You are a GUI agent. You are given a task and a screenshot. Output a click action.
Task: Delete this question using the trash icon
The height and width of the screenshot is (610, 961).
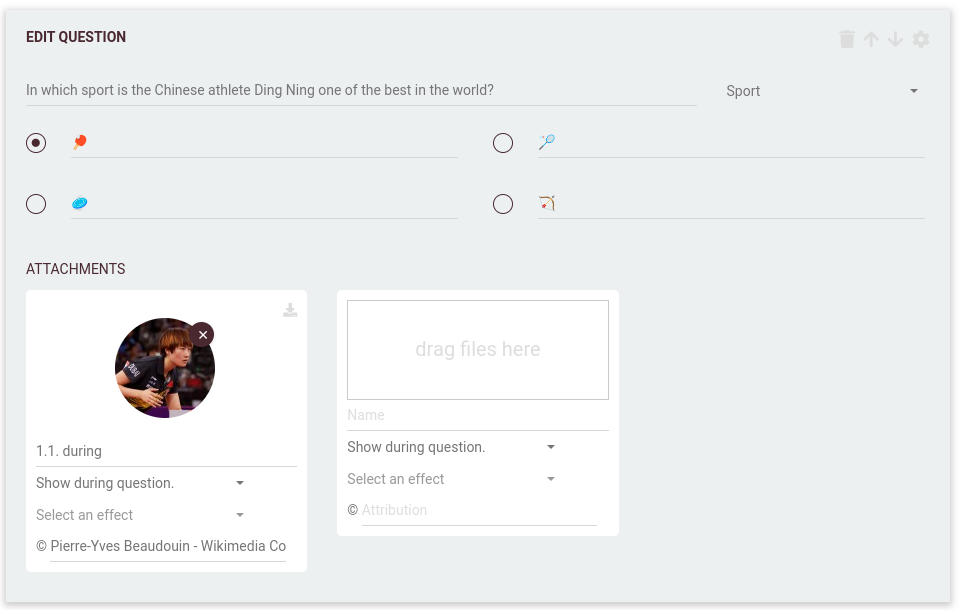pyautogui.click(x=846, y=39)
